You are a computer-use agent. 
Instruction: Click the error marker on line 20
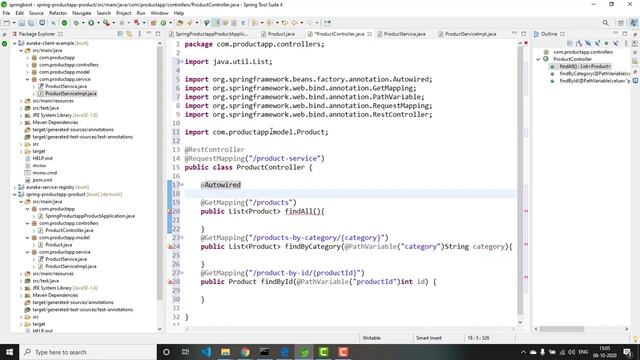169,211
